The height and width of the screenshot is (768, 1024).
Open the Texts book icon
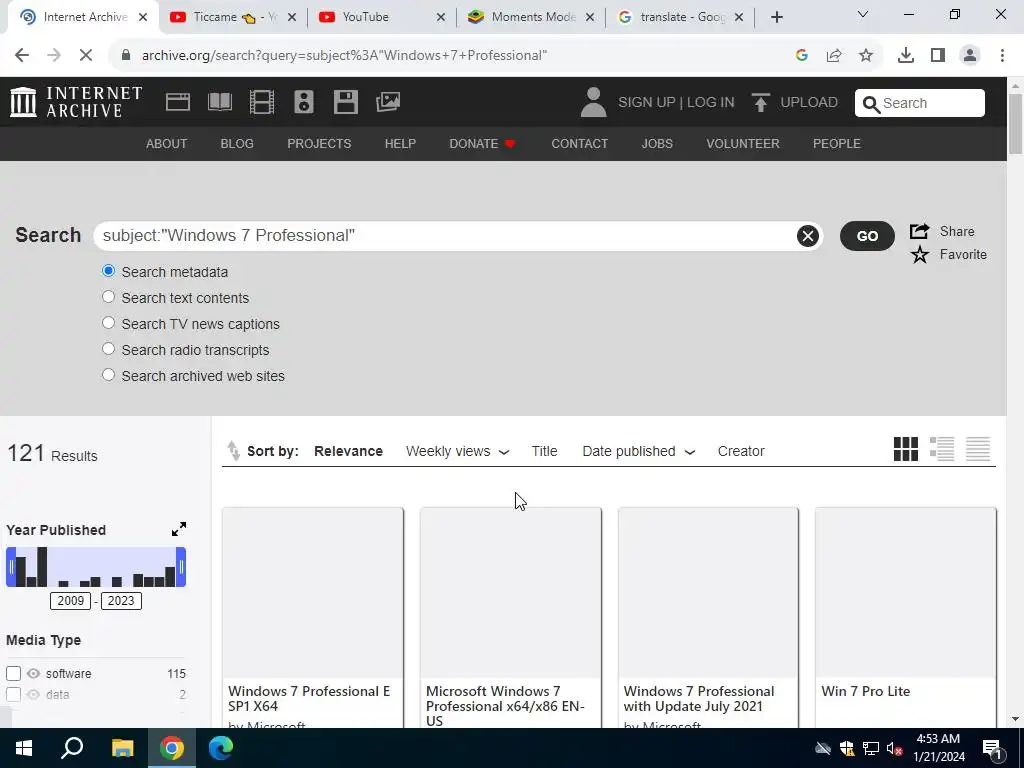click(x=220, y=102)
